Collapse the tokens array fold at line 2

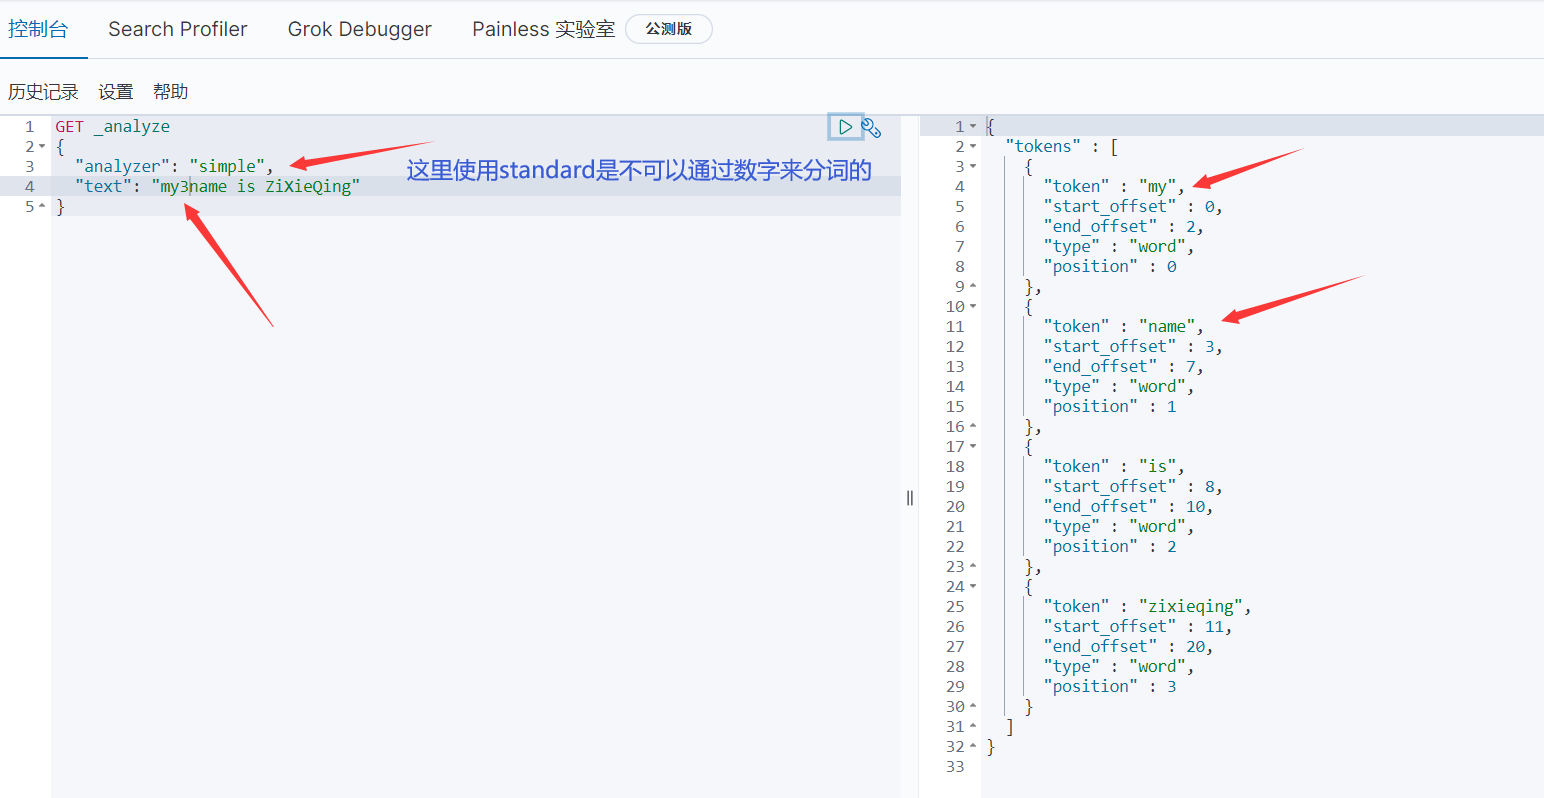(x=973, y=146)
